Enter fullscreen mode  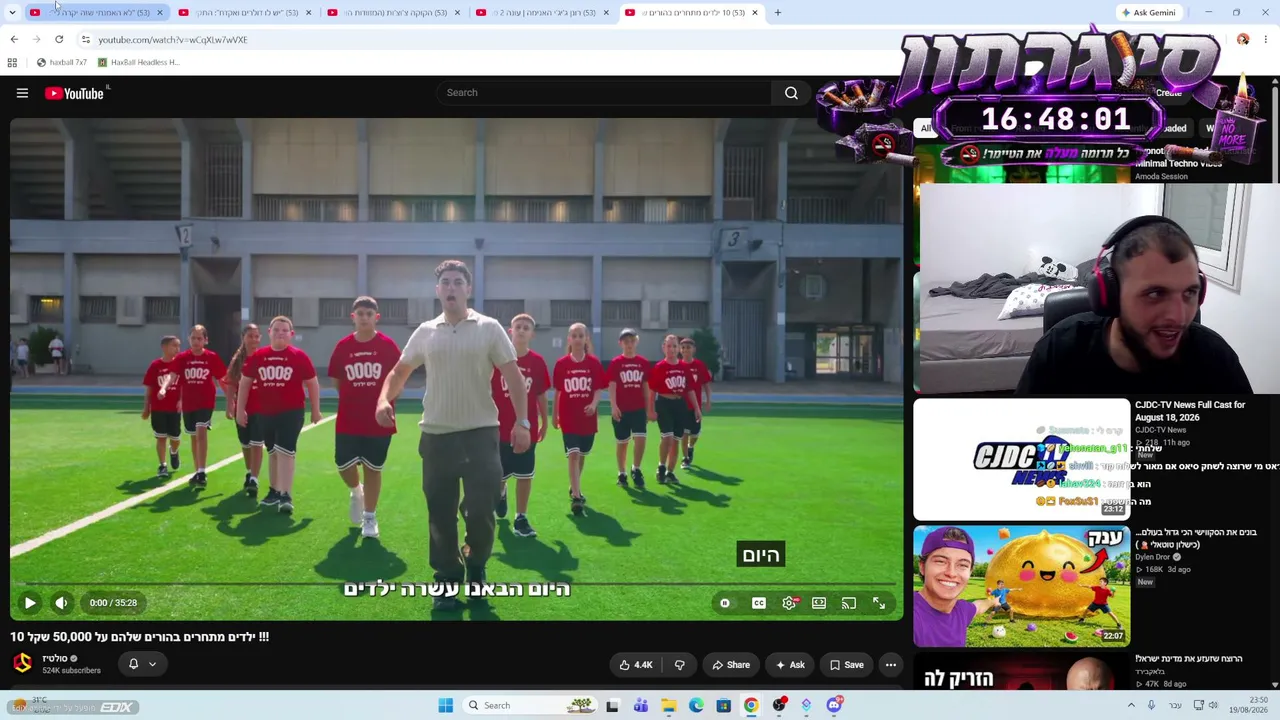879,603
